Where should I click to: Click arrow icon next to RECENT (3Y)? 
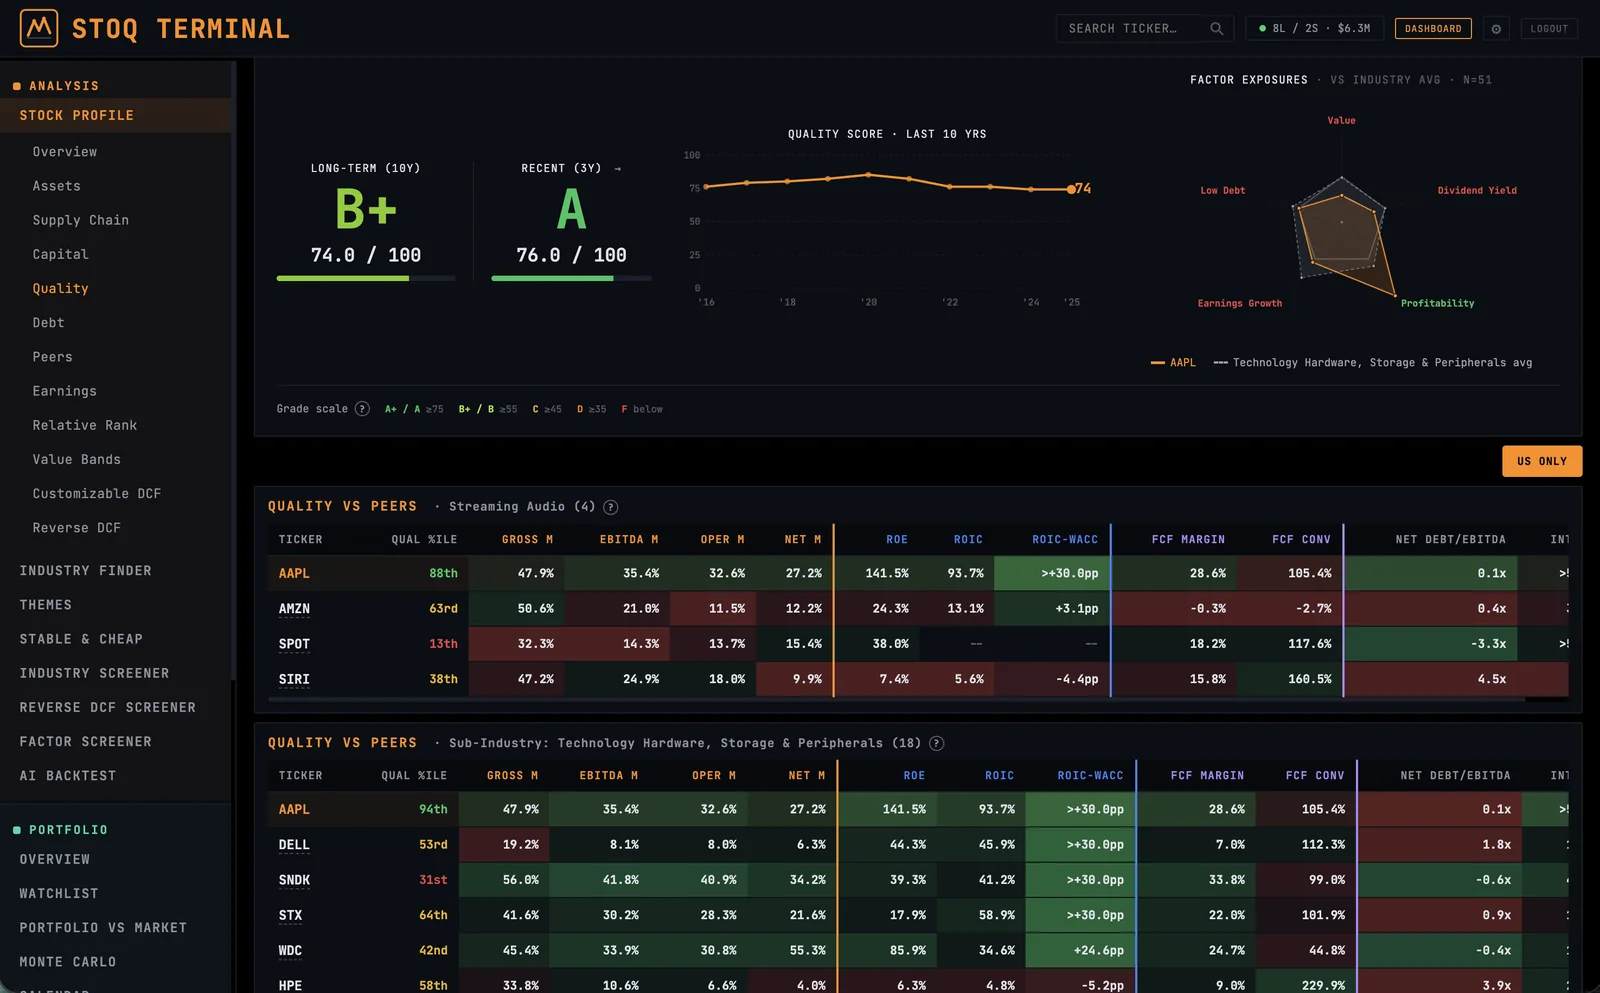[617, 168]
